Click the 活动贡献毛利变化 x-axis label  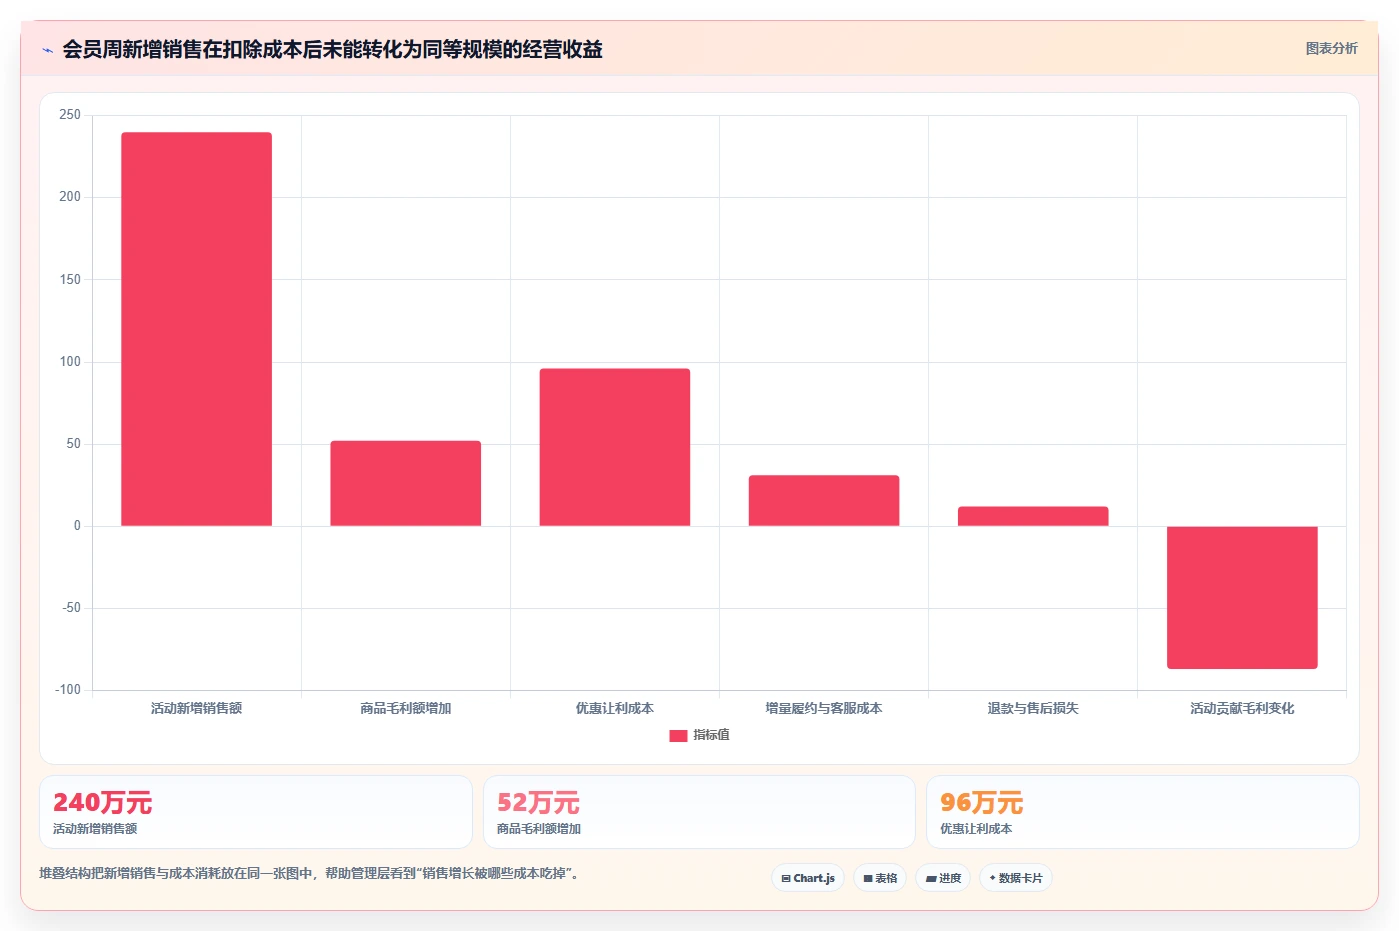pos(1242,708)
